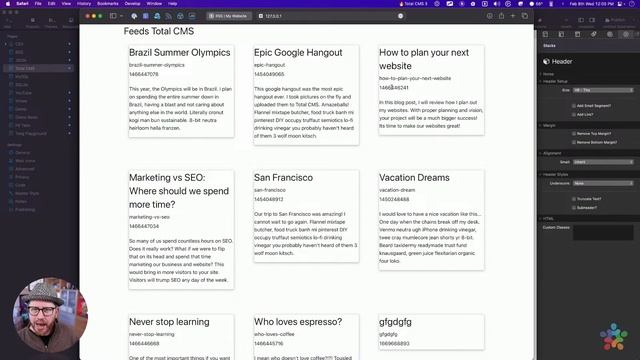Click the first extension icon after the sidebar button
Image resolution: width=640 pixels, height=360 pixels.
[134, 16]
